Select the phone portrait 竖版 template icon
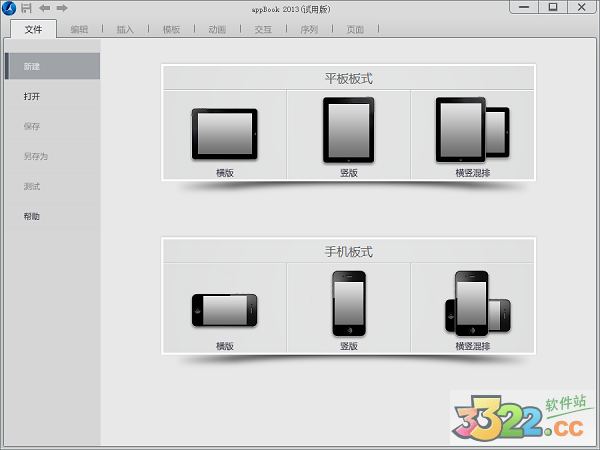Screen dimensions: 600x450 [349, 303]
